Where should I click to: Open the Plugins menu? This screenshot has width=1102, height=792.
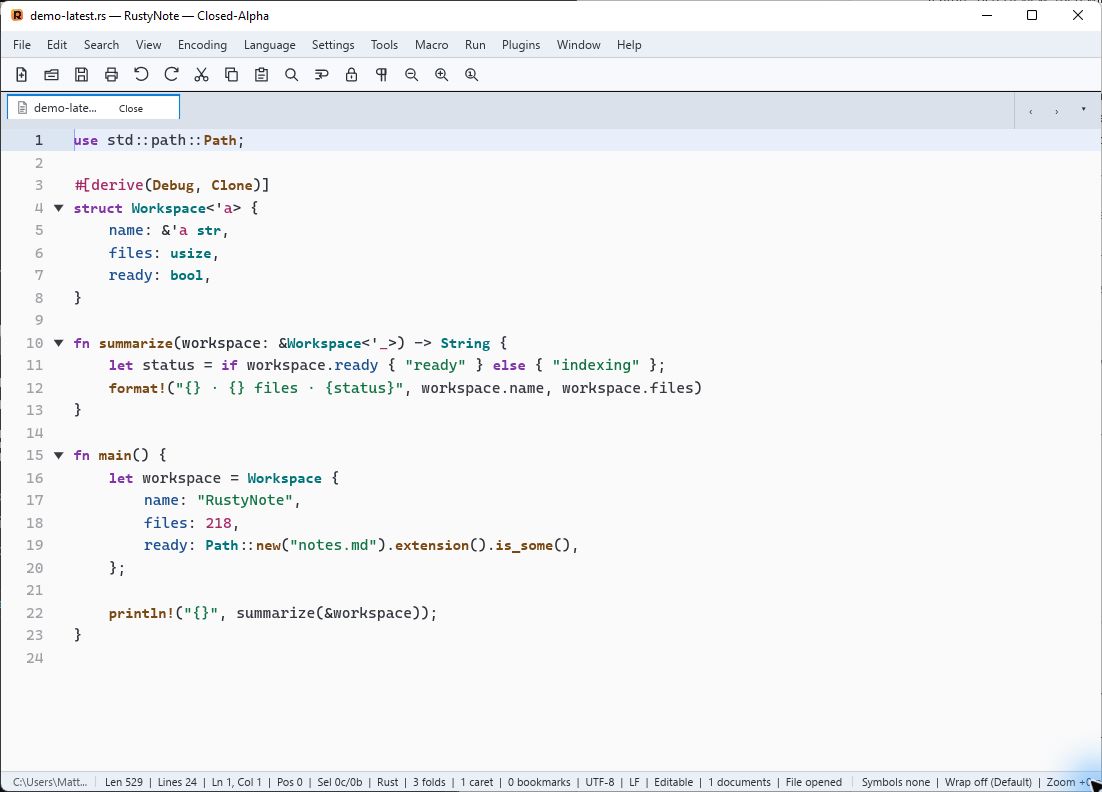[521, 44]
